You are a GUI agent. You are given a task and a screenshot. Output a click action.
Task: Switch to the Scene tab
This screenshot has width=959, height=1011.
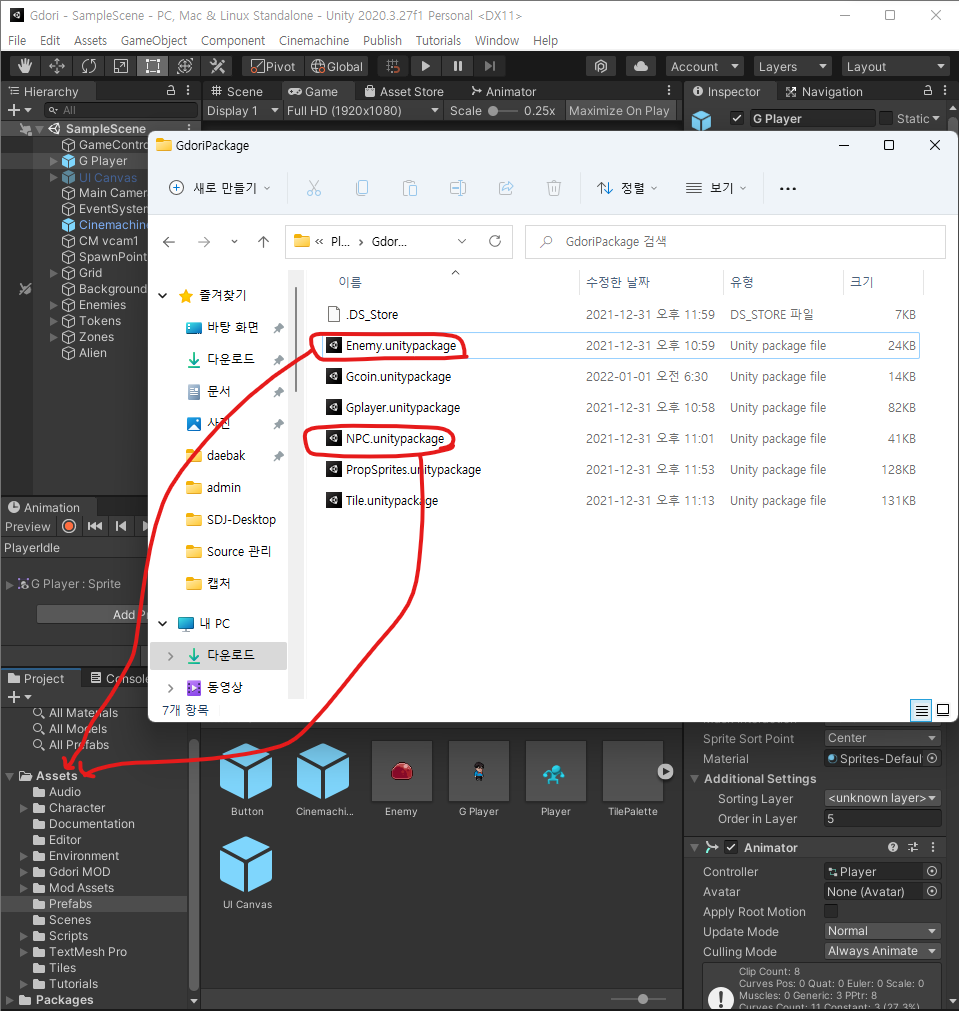coord(237,91)
